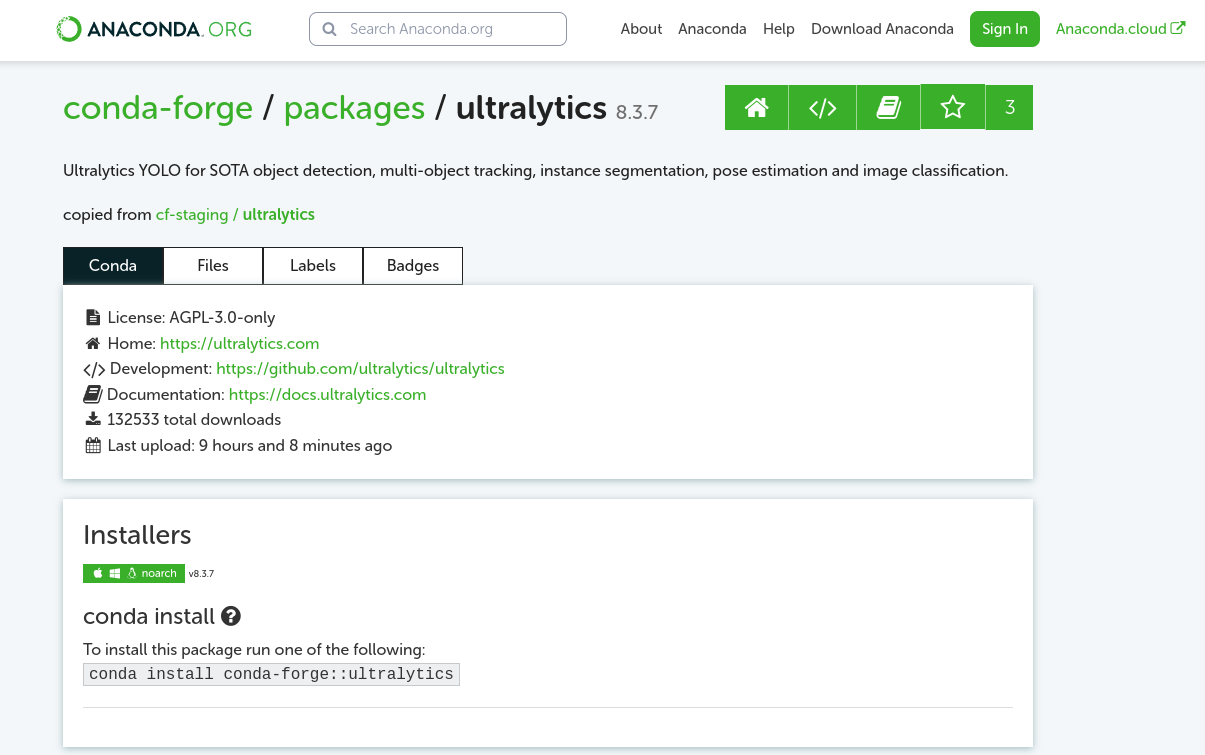Click the ultralytics package title
This screenshot has width=1205, height=755.
[x=531, y=107]
